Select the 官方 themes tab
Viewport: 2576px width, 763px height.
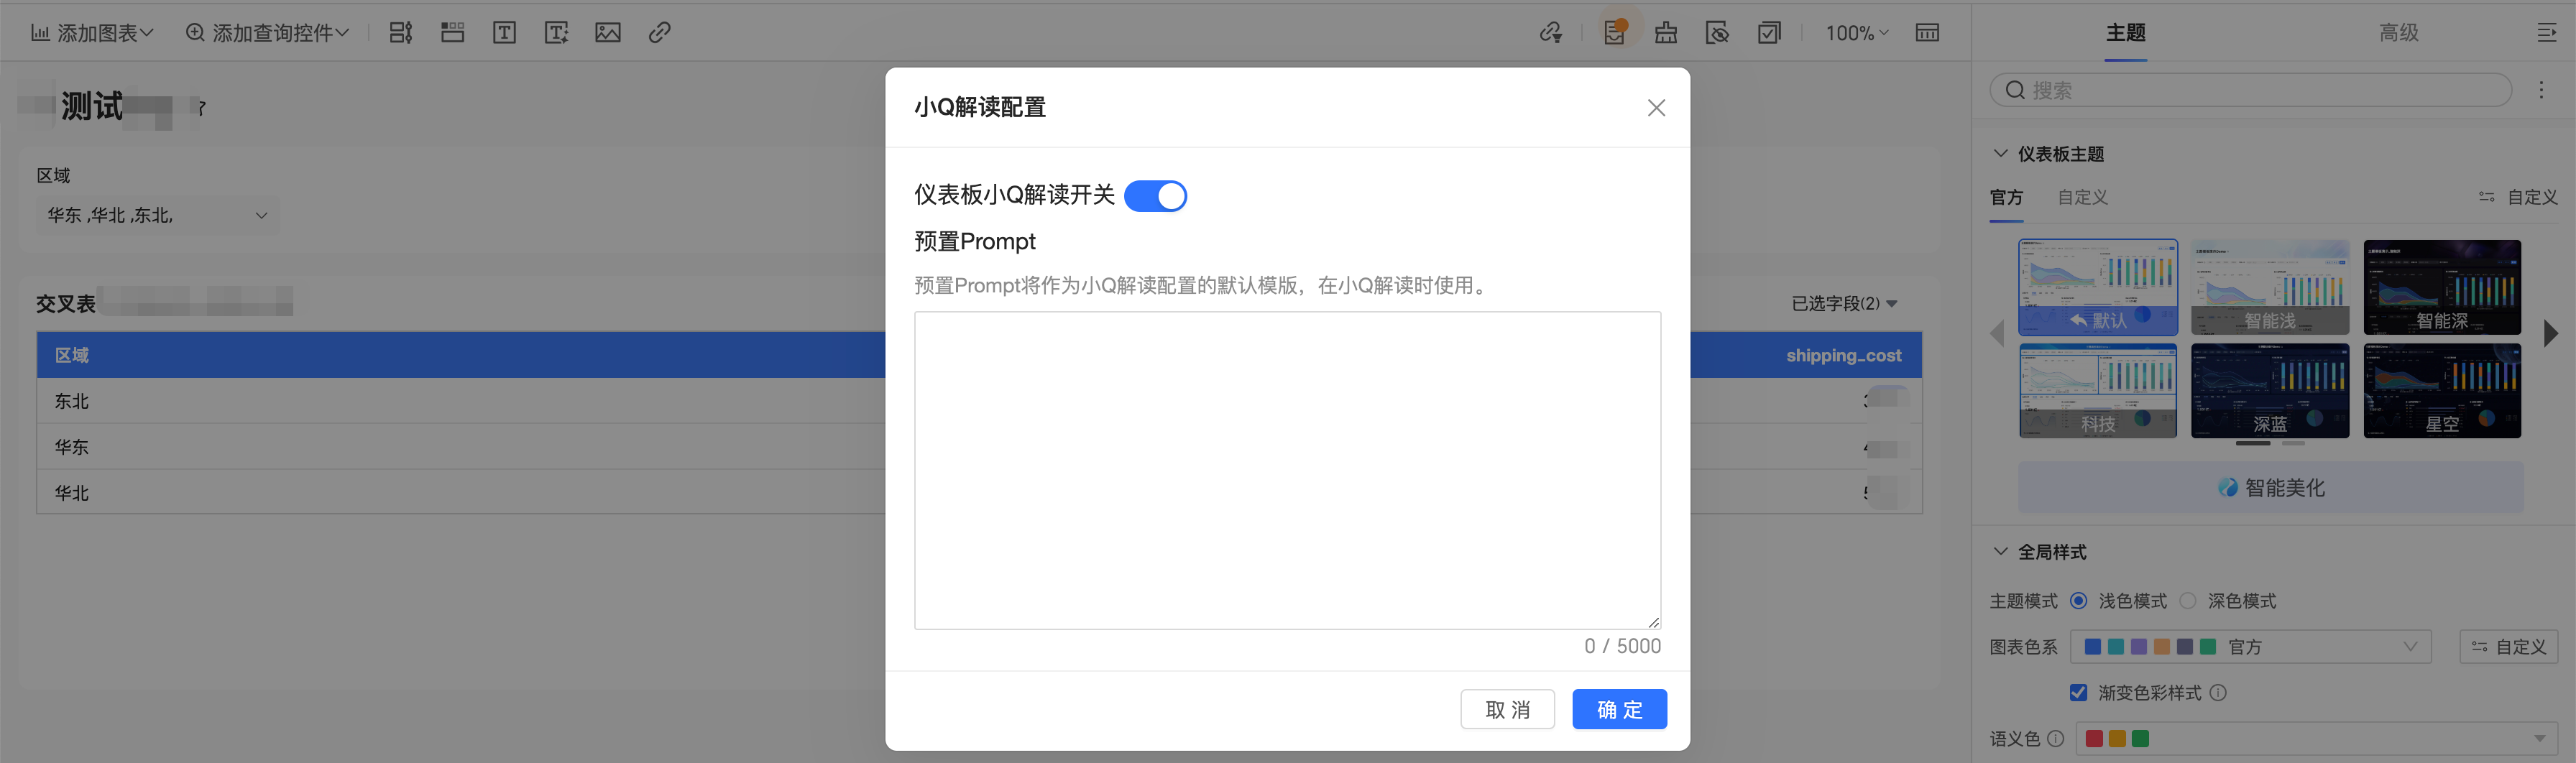point(2006,198)
